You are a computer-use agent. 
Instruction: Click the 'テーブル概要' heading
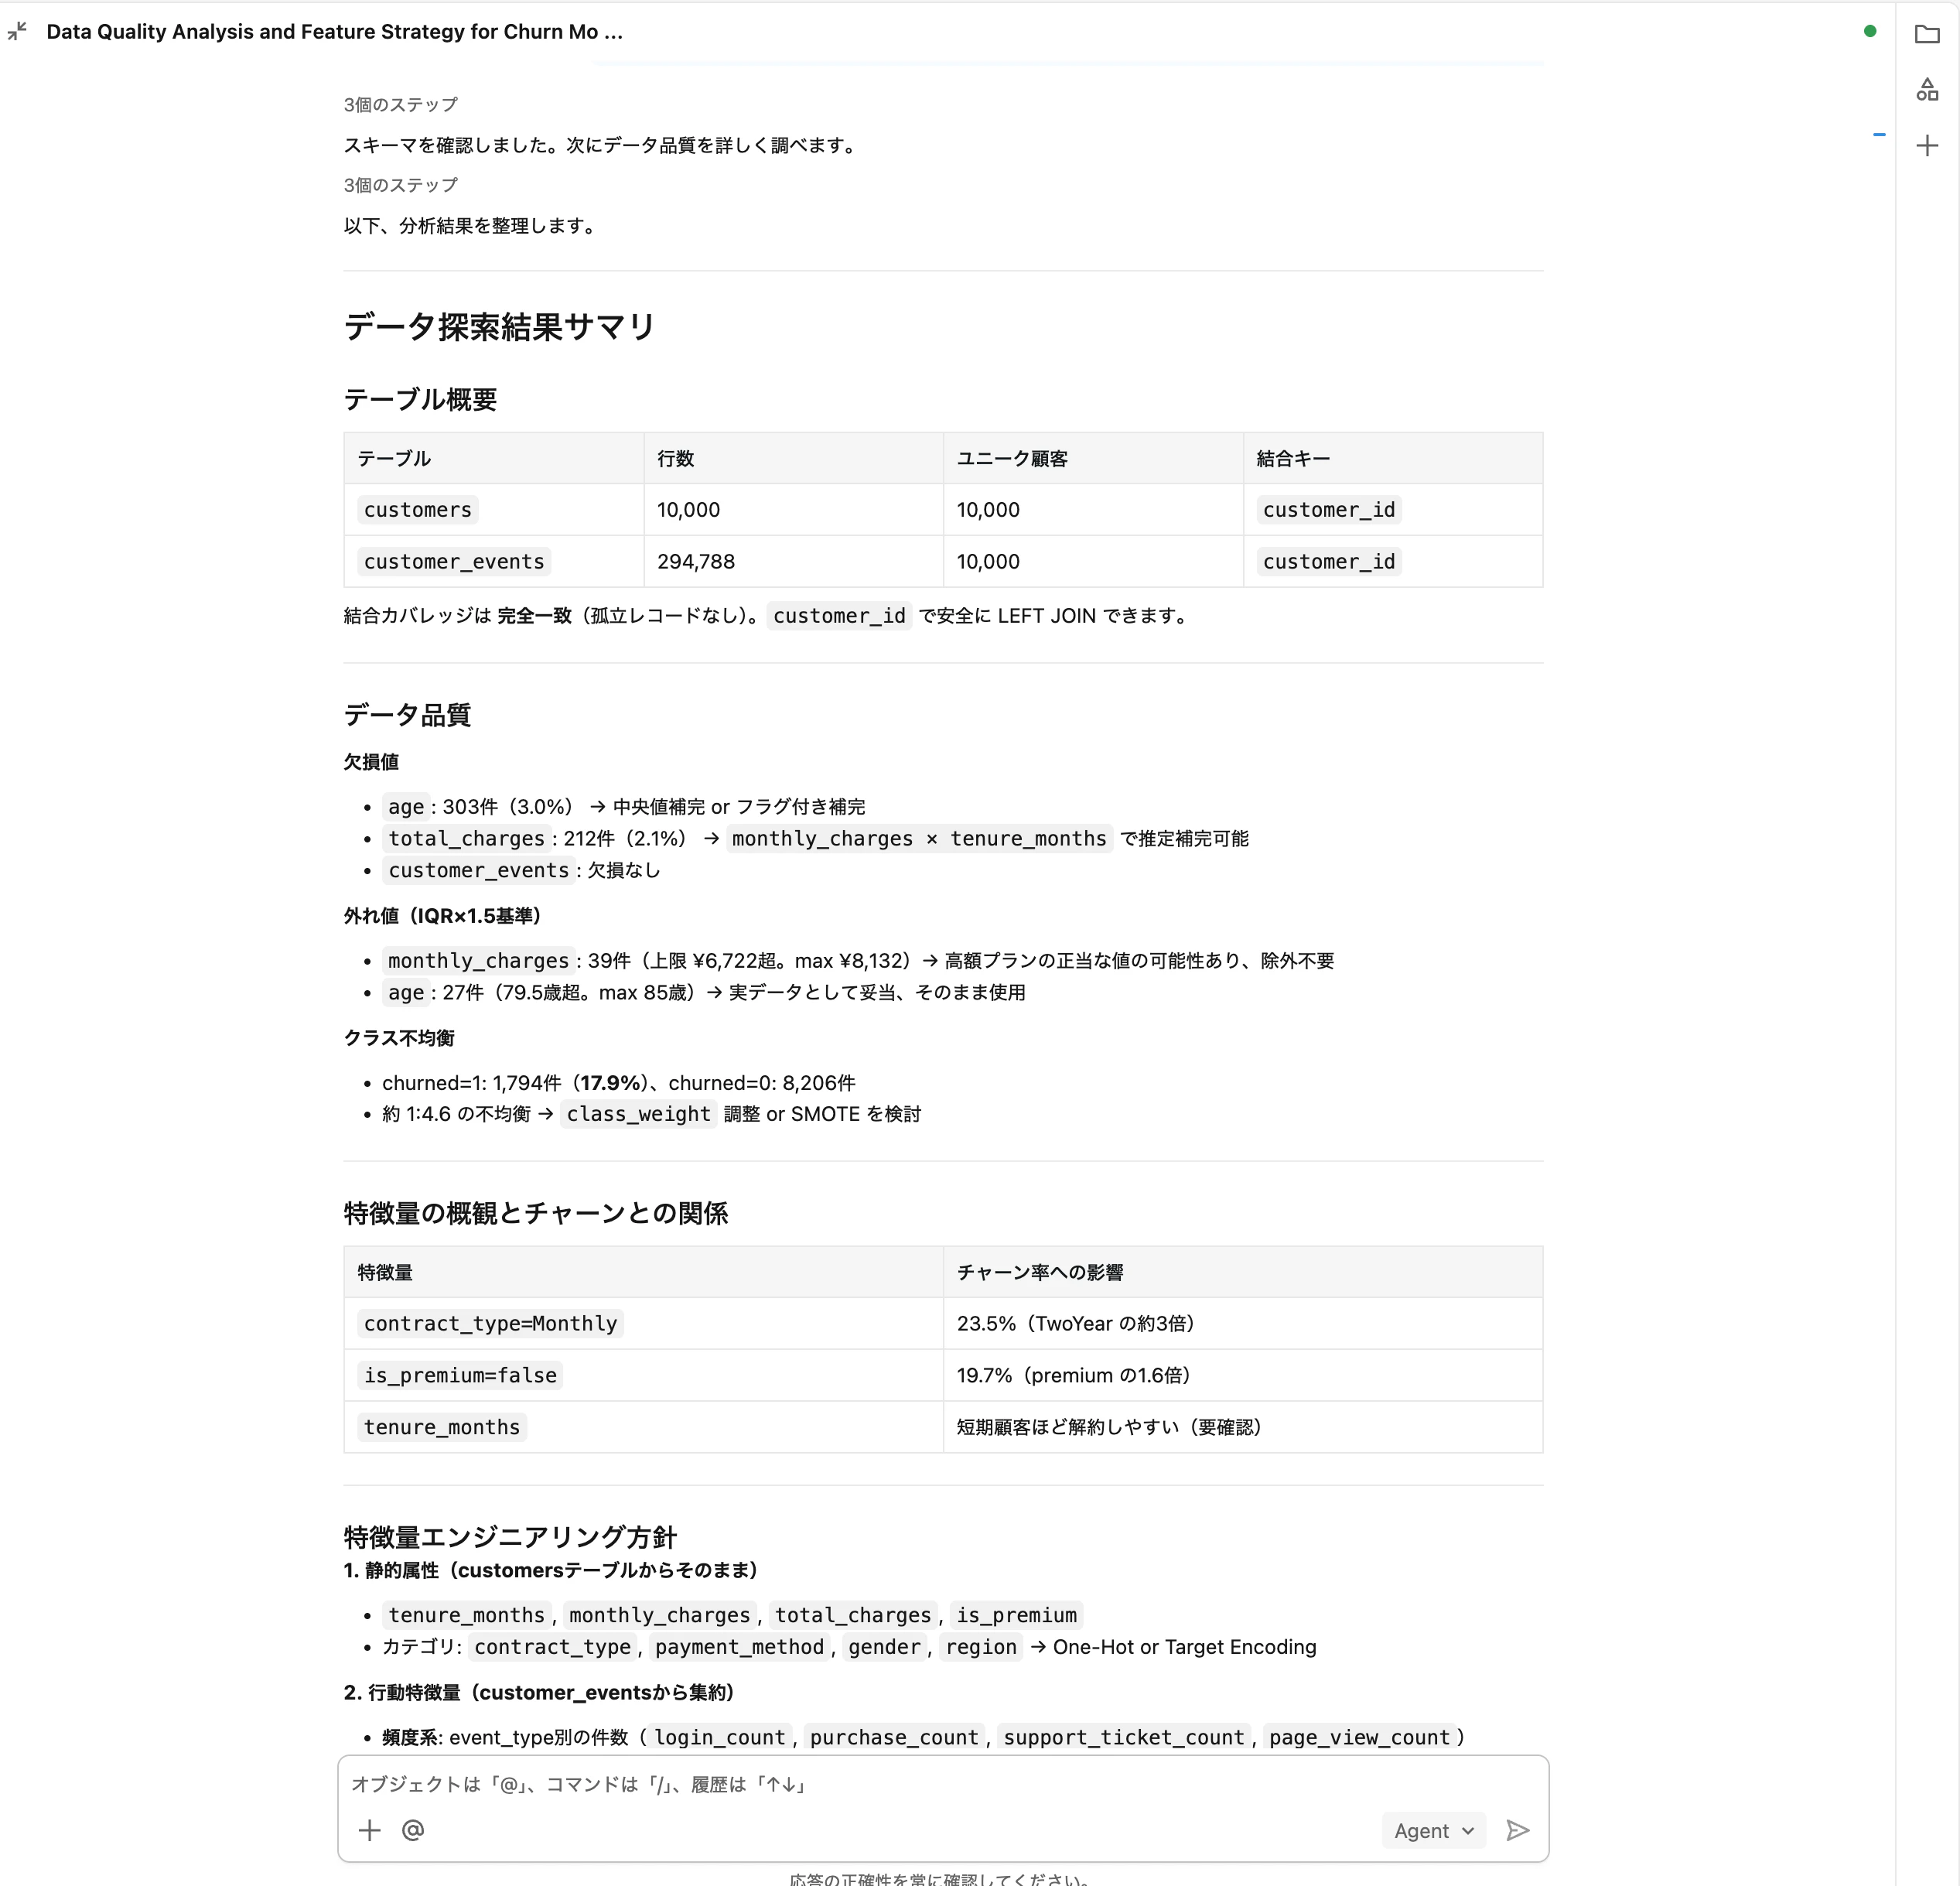coord(420,399)
